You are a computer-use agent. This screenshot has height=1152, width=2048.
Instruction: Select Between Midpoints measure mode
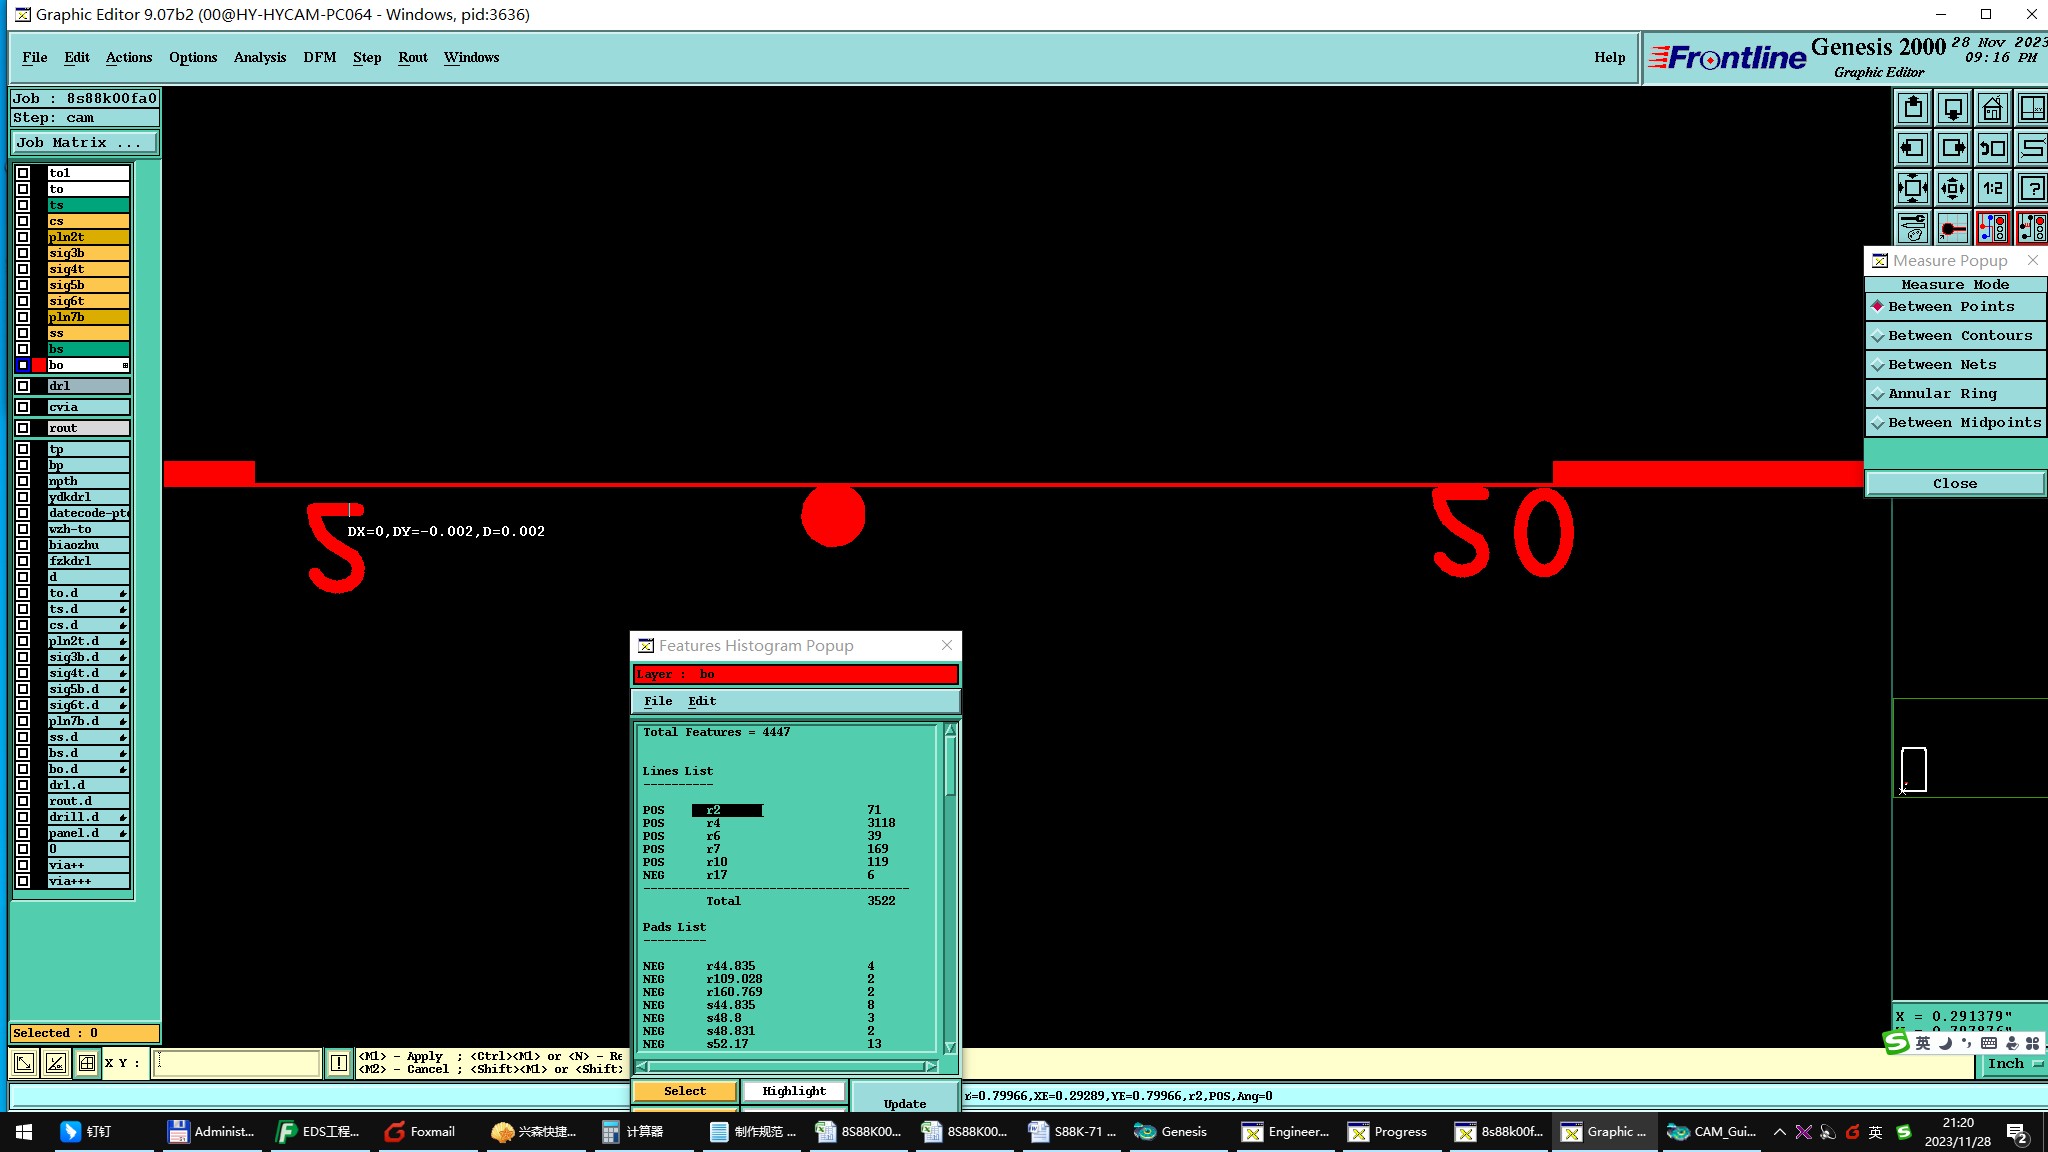(1955, 423)
